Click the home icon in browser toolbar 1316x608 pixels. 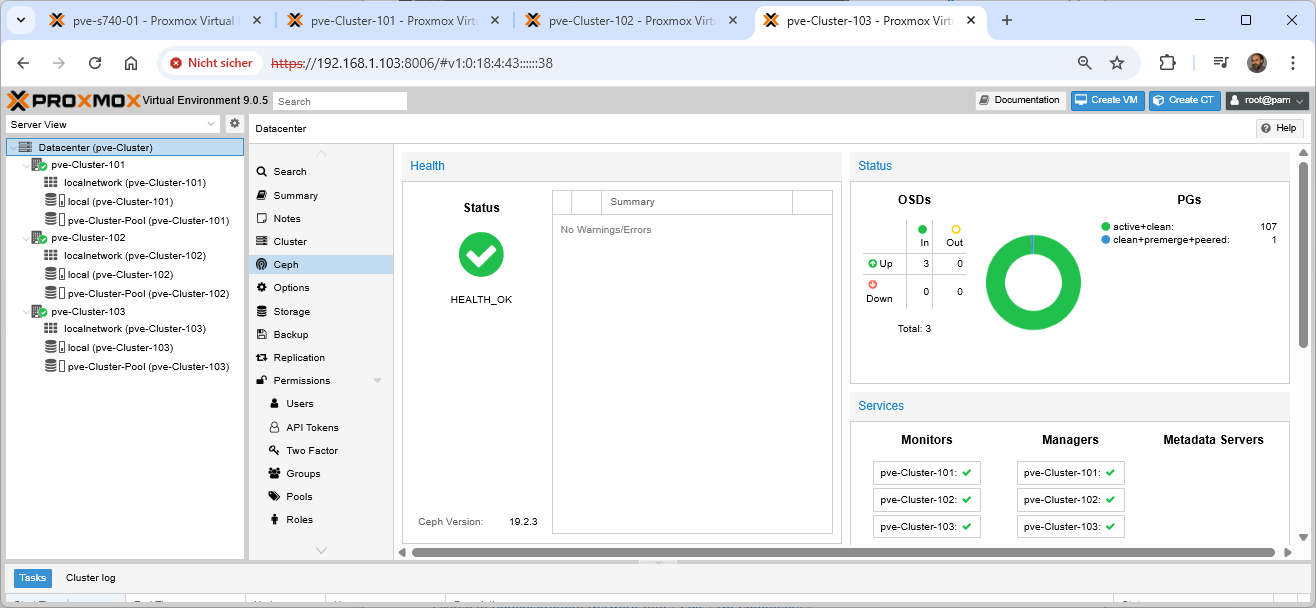(x=131, y=62)
